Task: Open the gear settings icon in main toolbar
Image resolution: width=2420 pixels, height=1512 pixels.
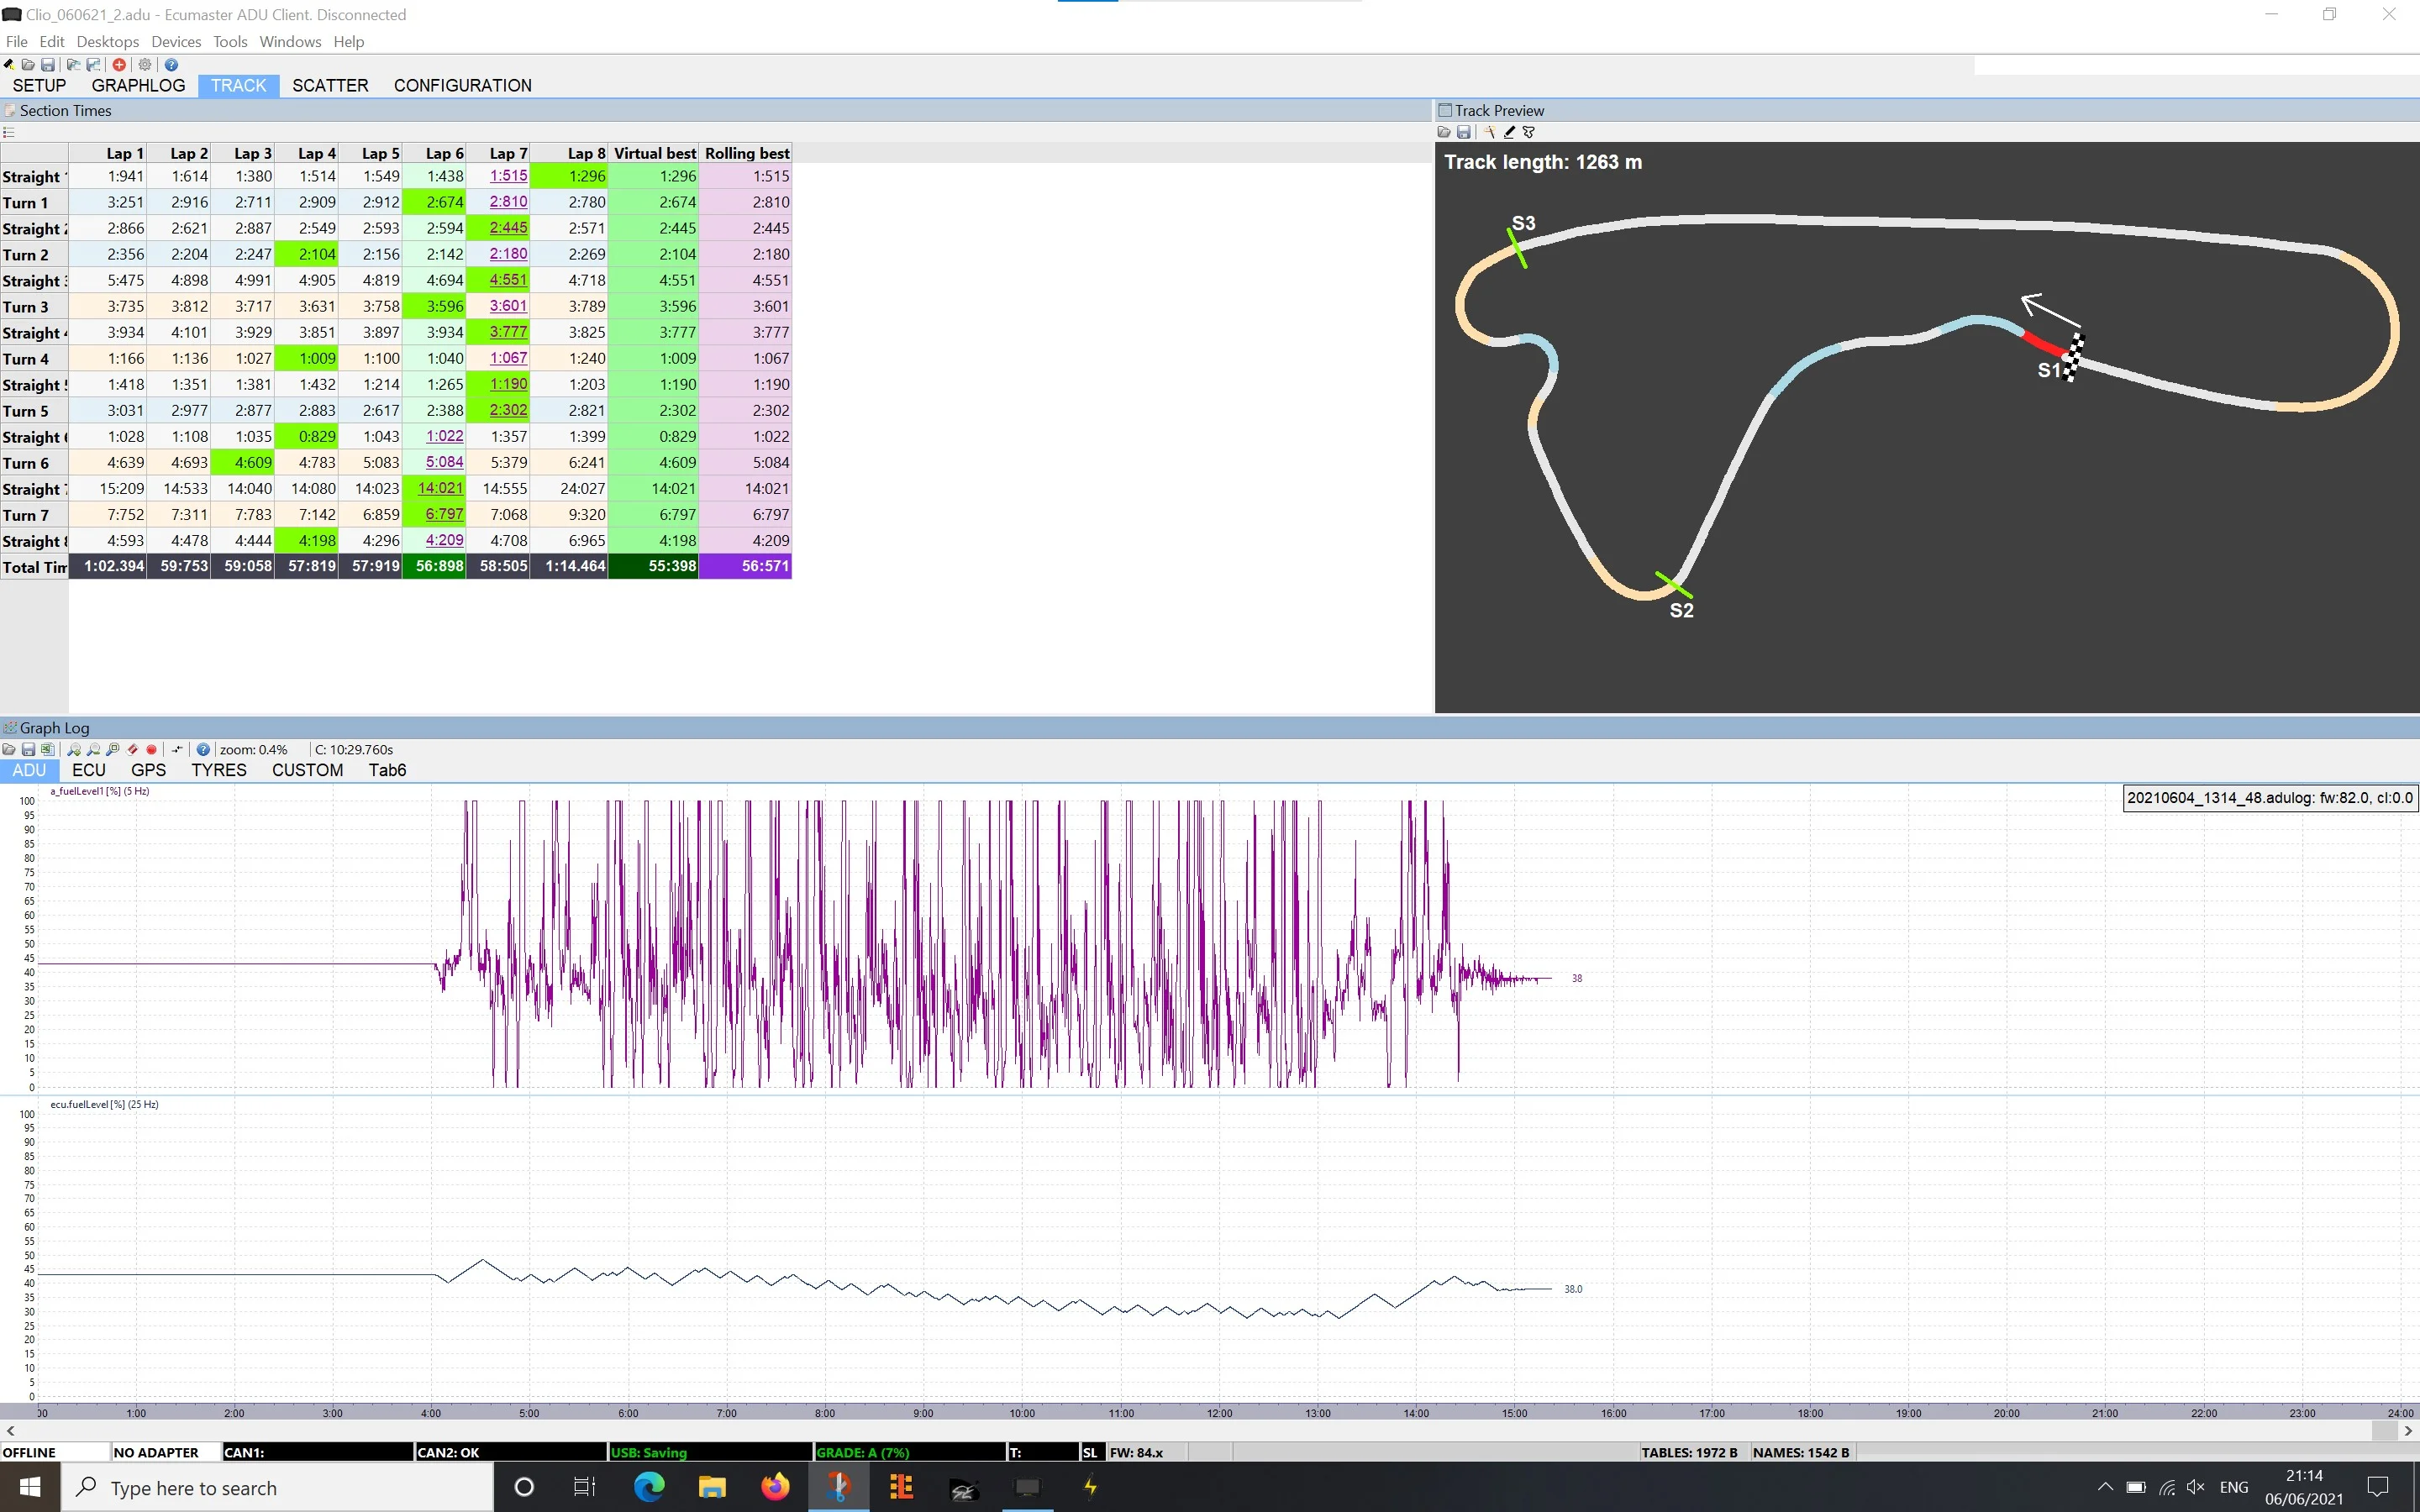Action: tap(145, 64)
